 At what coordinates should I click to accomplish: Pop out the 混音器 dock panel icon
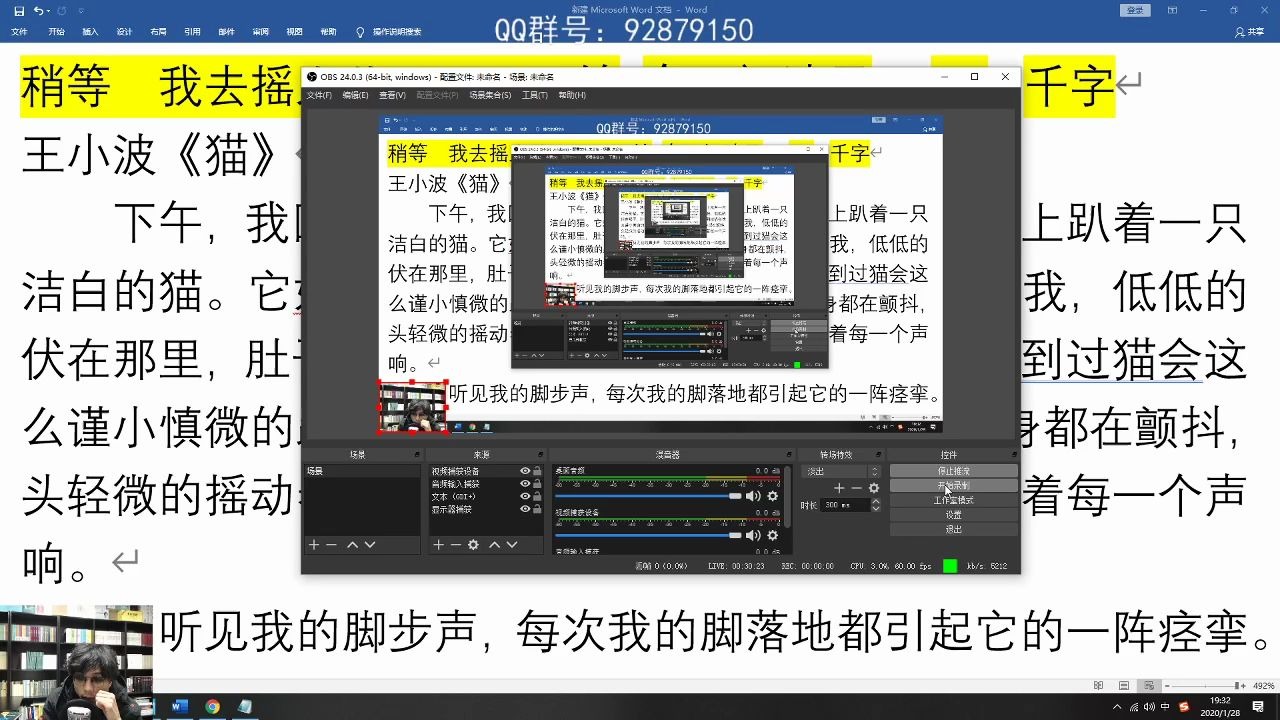click(x=789, y=455)
